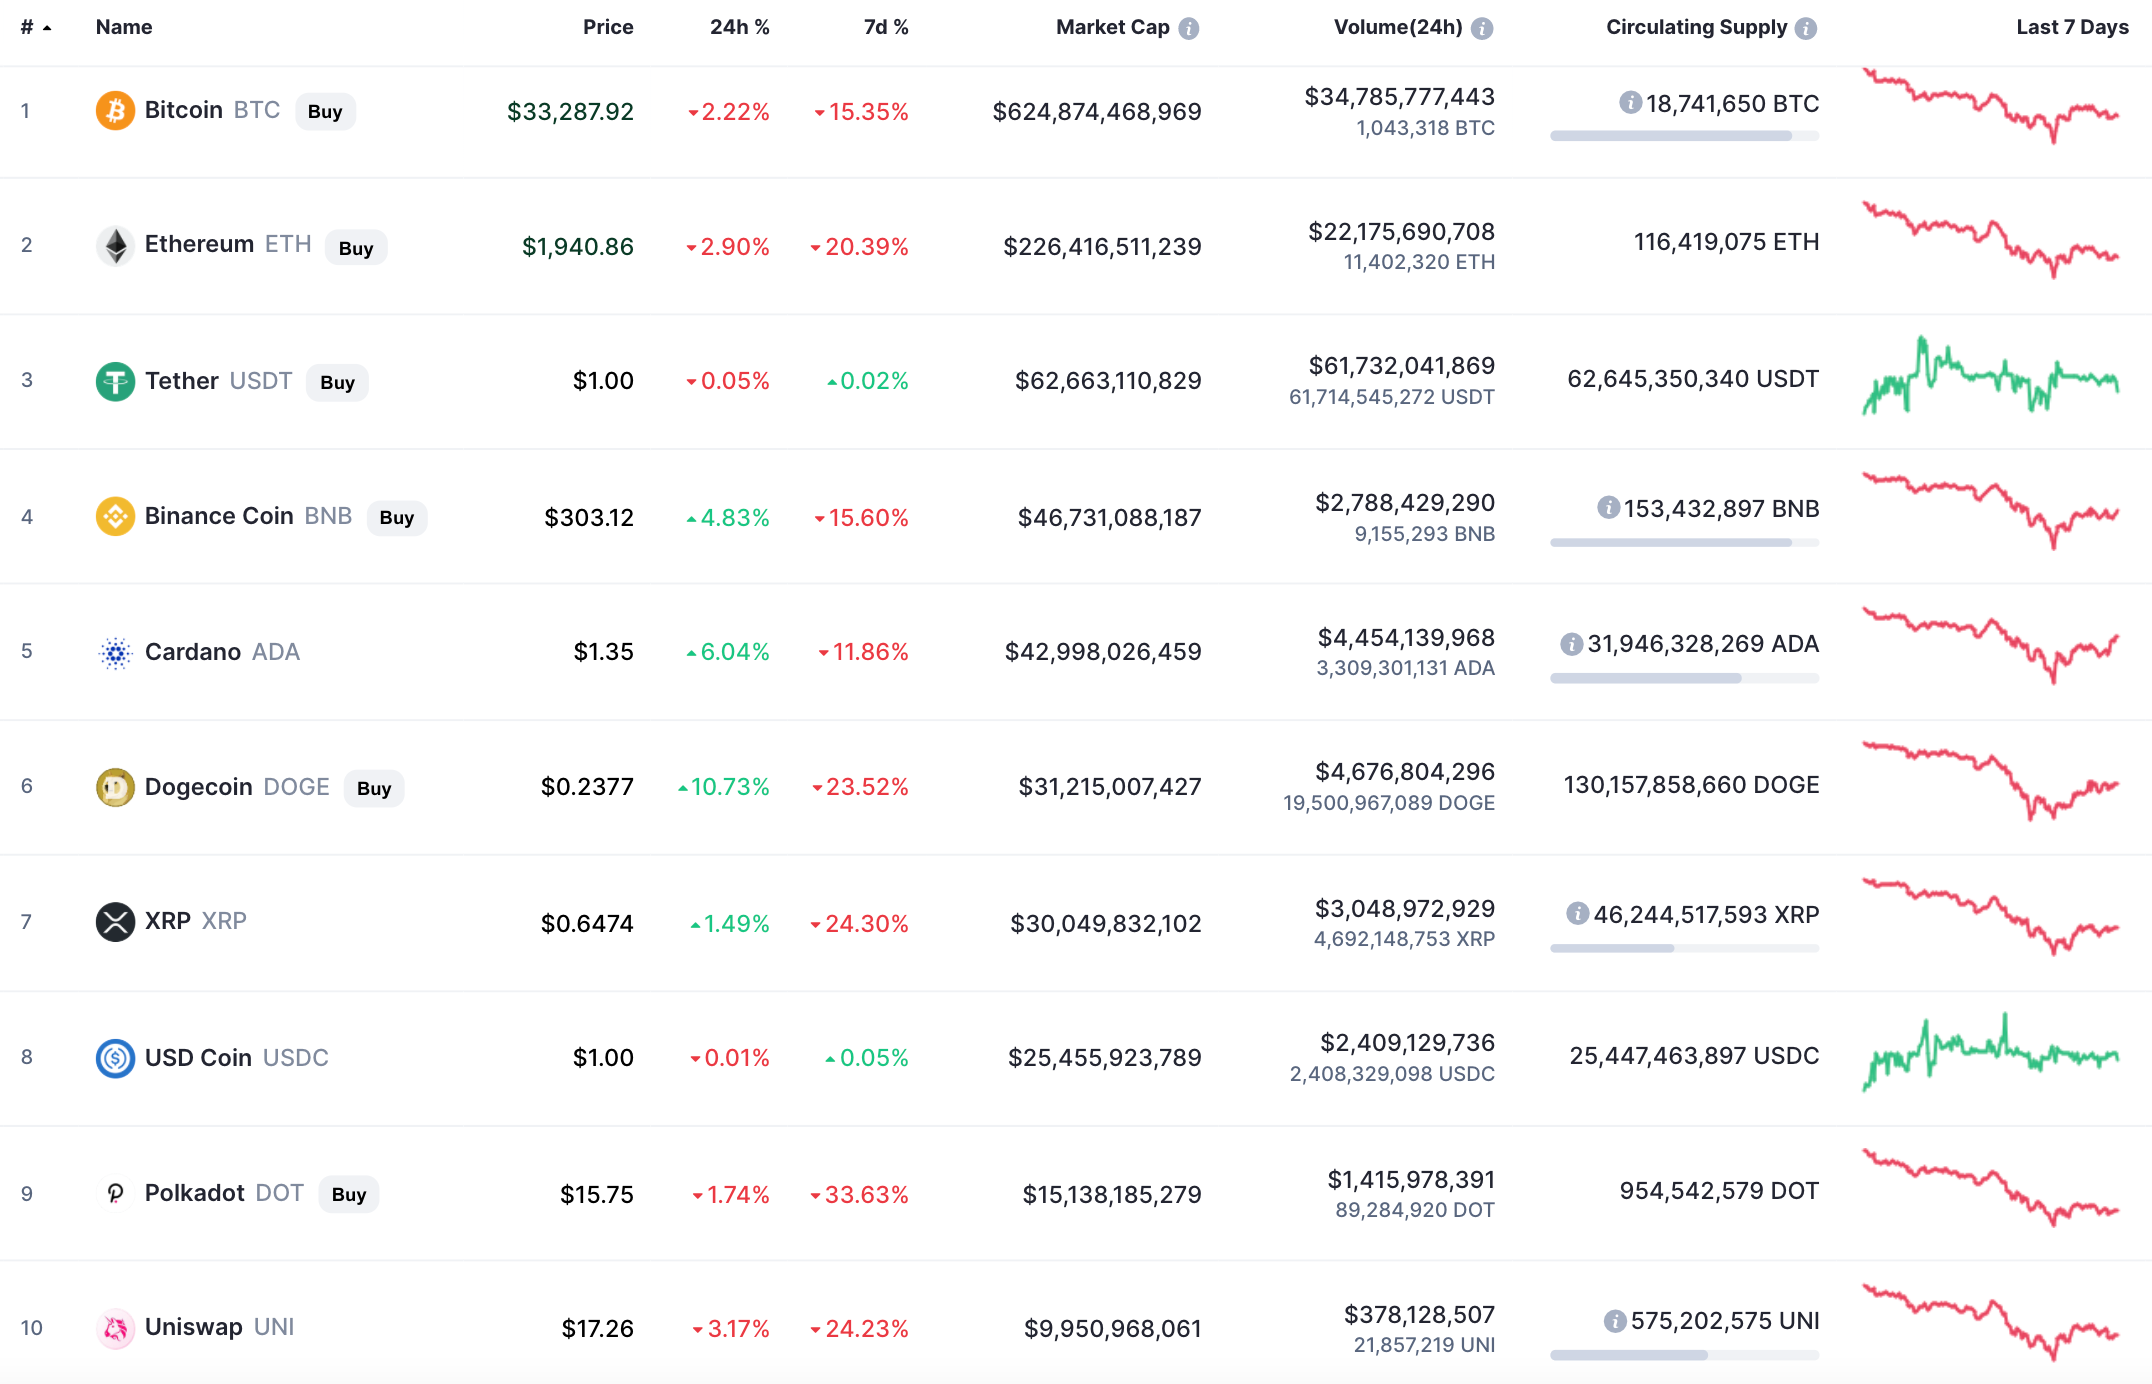Click XRP's circulating supply progress bar
This screenshot has width=2152, height=1384.
coord(1684,948)
